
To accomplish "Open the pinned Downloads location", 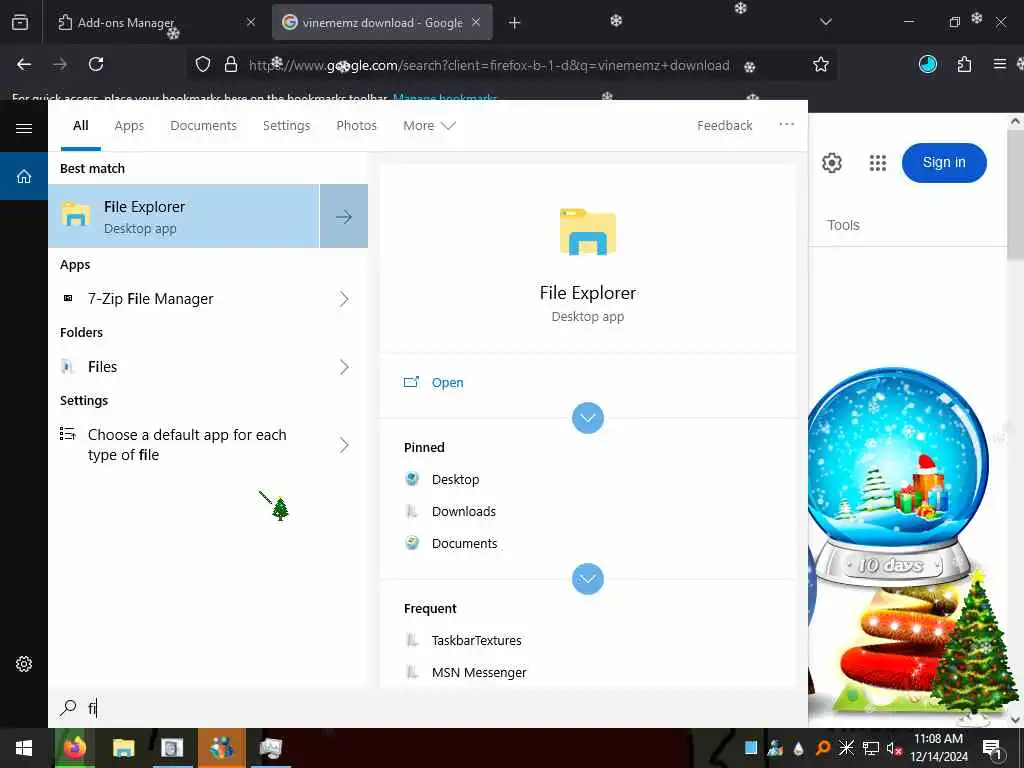I will tap(464, 511).
